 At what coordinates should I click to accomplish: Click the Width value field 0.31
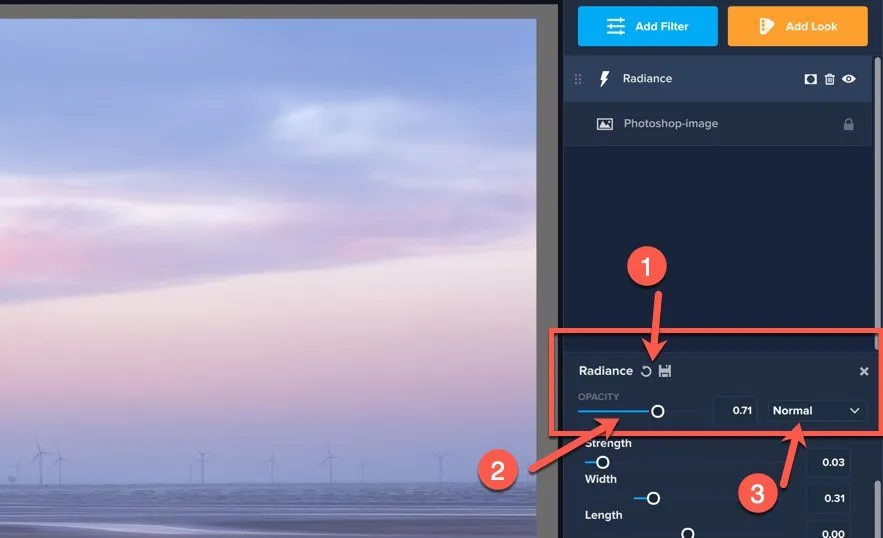click(828, 498)
